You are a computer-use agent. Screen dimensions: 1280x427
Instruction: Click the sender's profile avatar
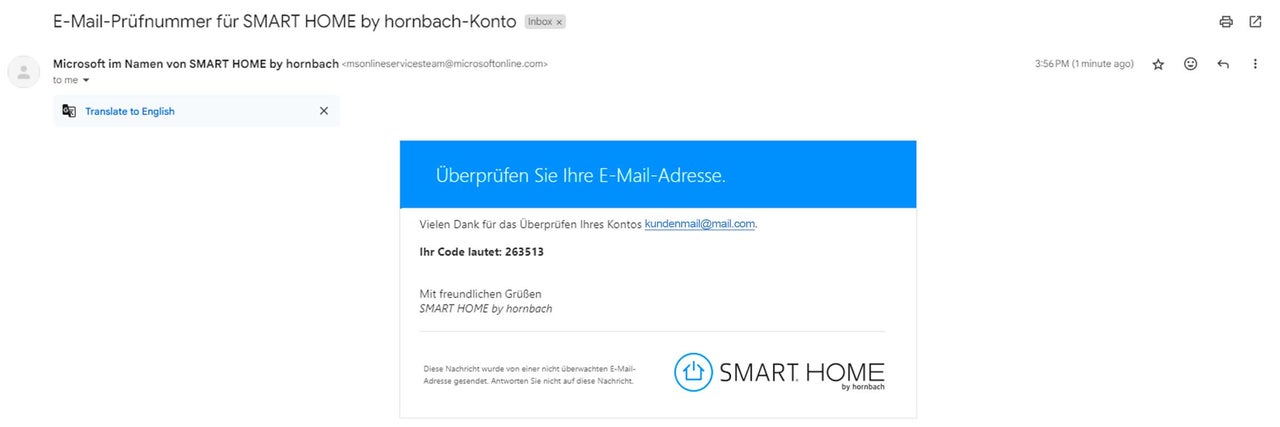click(x=22, y=71)
